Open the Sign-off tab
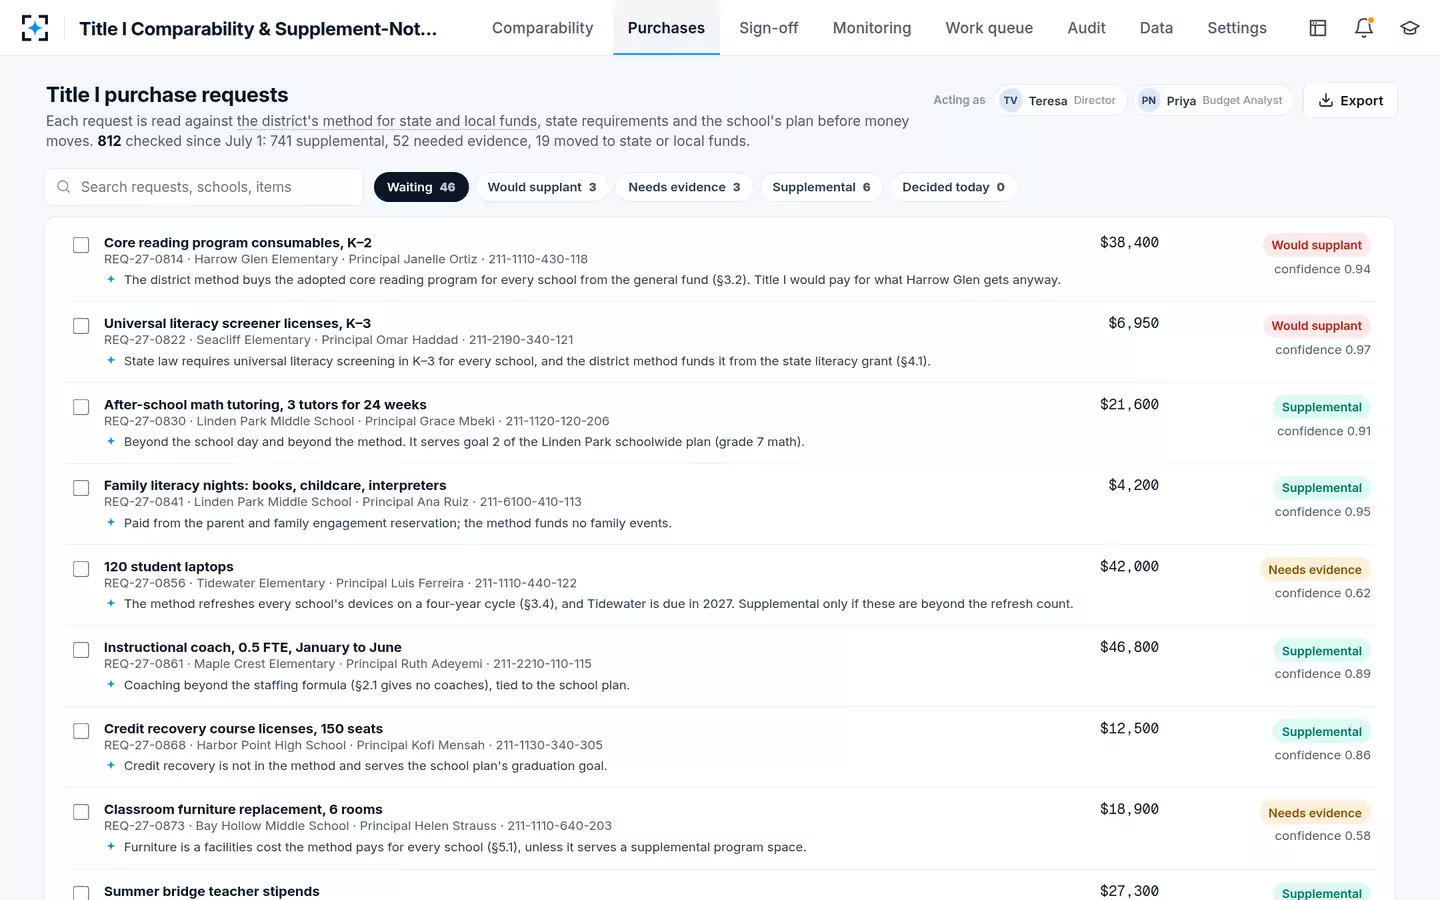This screenshot has height=900, width=1440. (x=769, y=28)
